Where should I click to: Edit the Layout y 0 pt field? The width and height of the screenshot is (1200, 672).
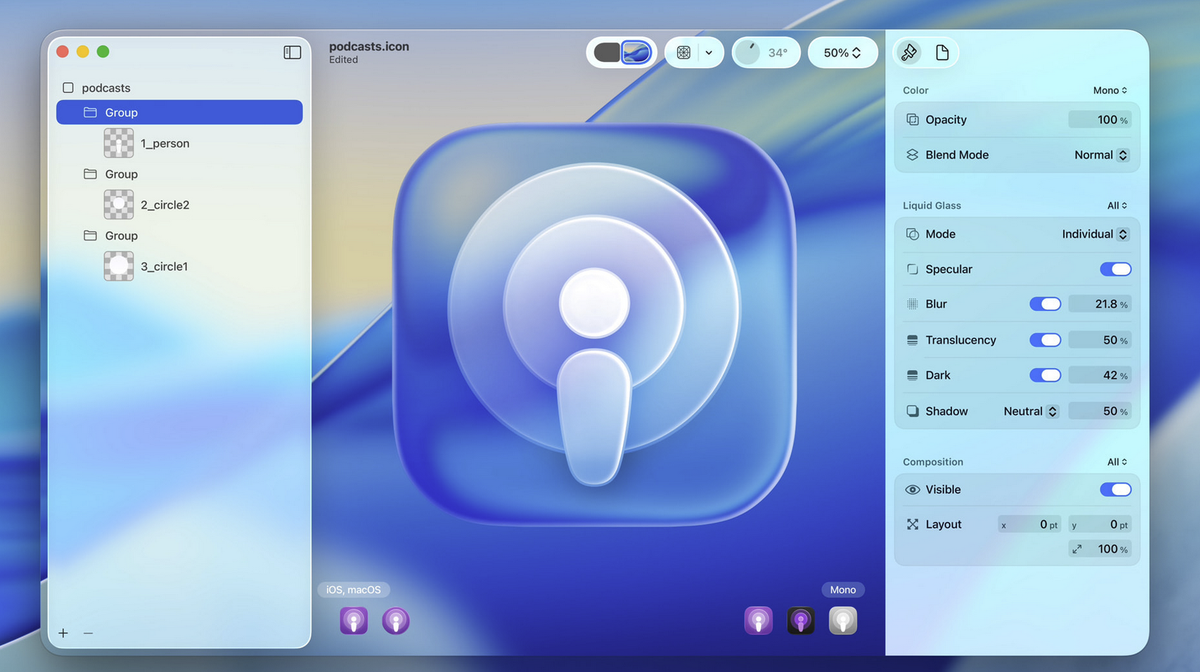pos(1100,524)
